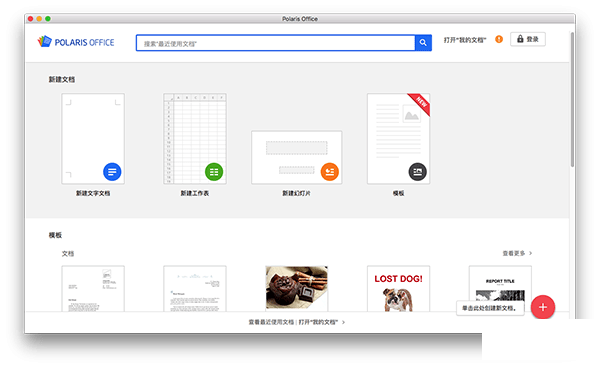Click the 新建文字文档 label

tap(93, 193)
